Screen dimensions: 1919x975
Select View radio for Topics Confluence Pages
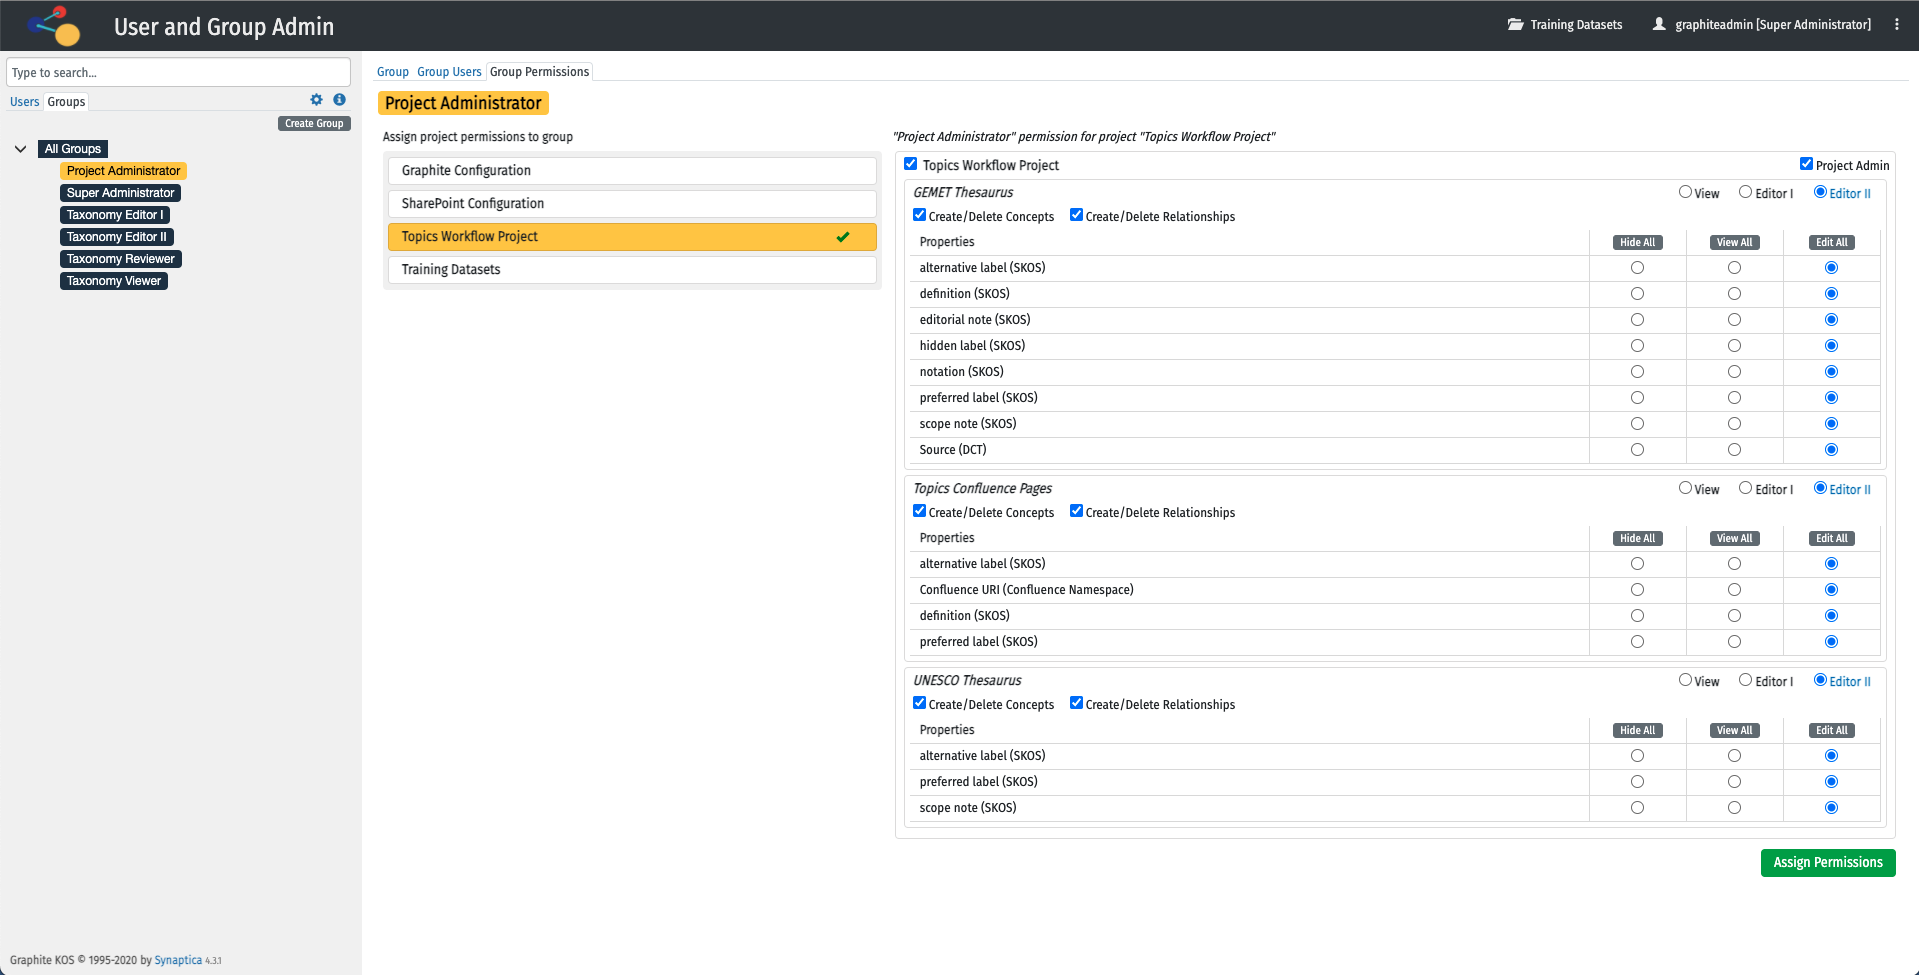1685,488
